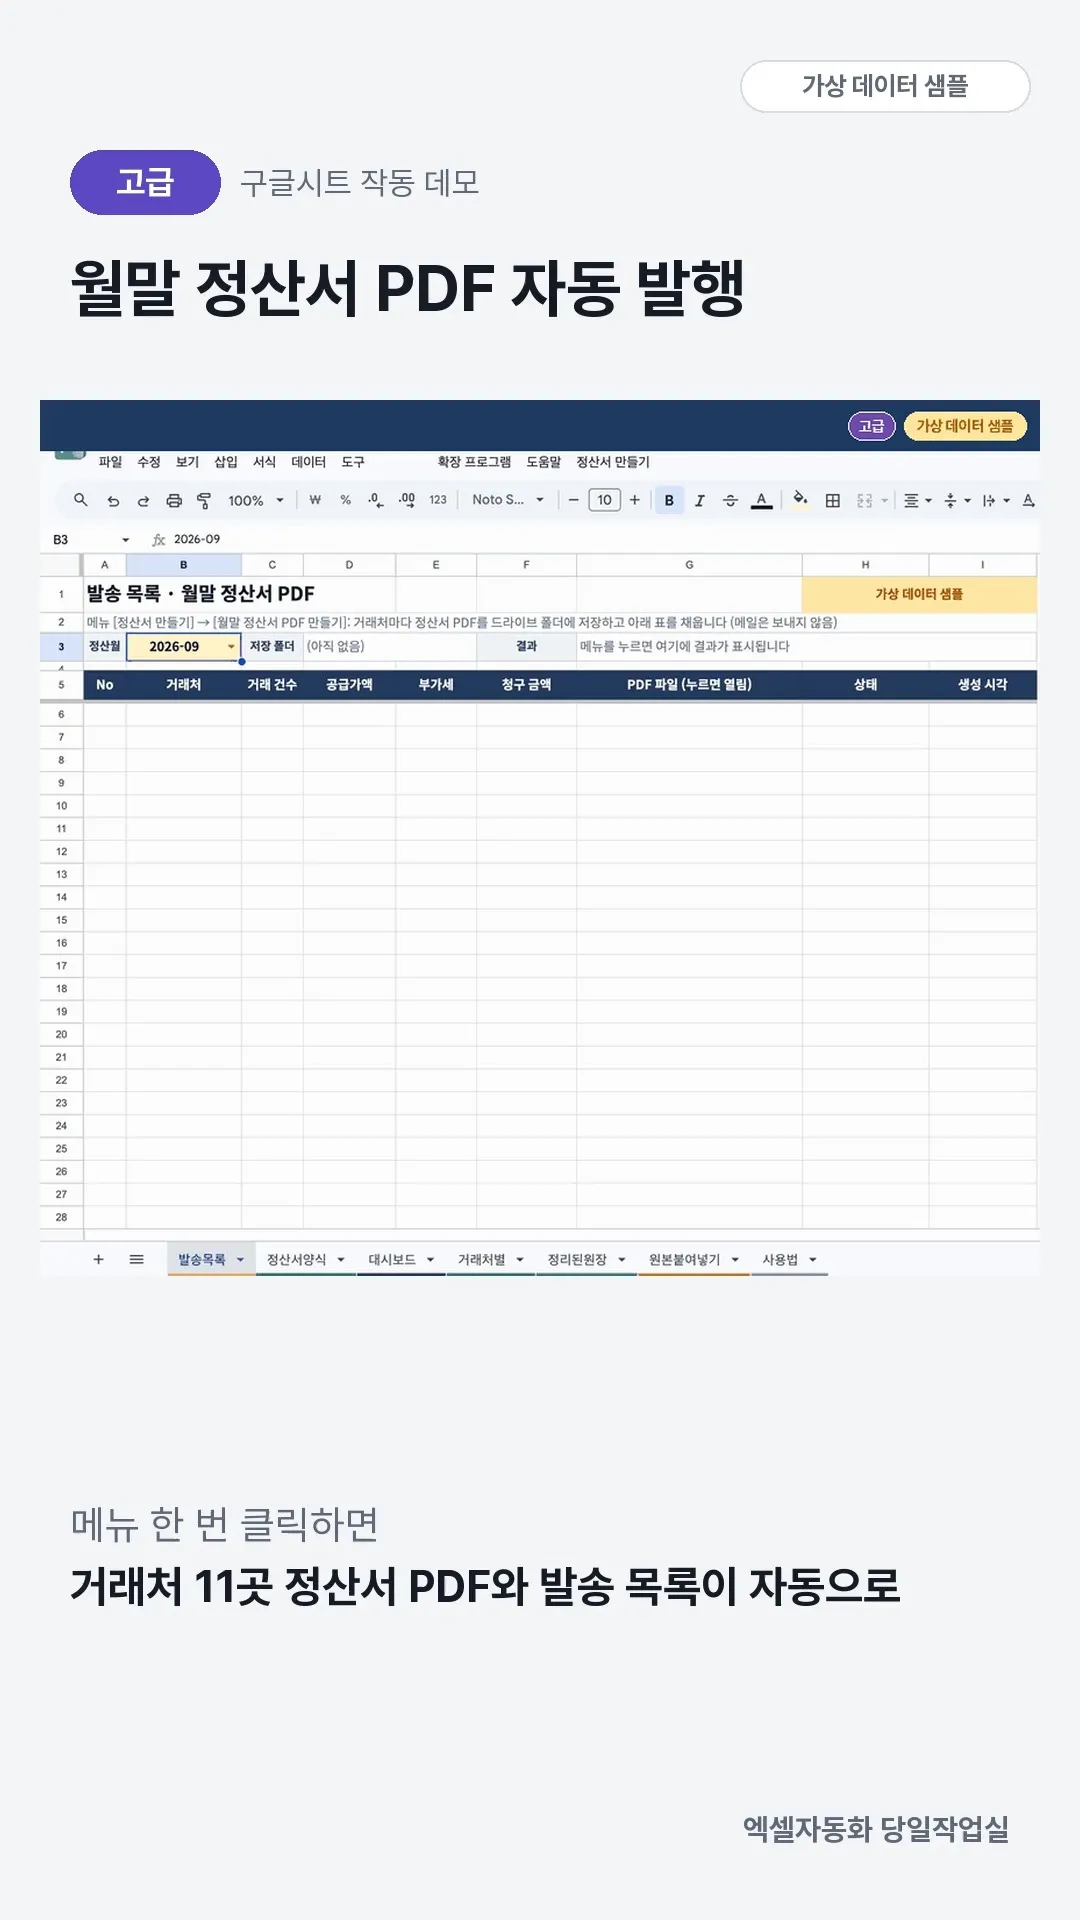Undo the last action with undo arrow
Screen dimensions: 1080x1920
pos(113,501)
